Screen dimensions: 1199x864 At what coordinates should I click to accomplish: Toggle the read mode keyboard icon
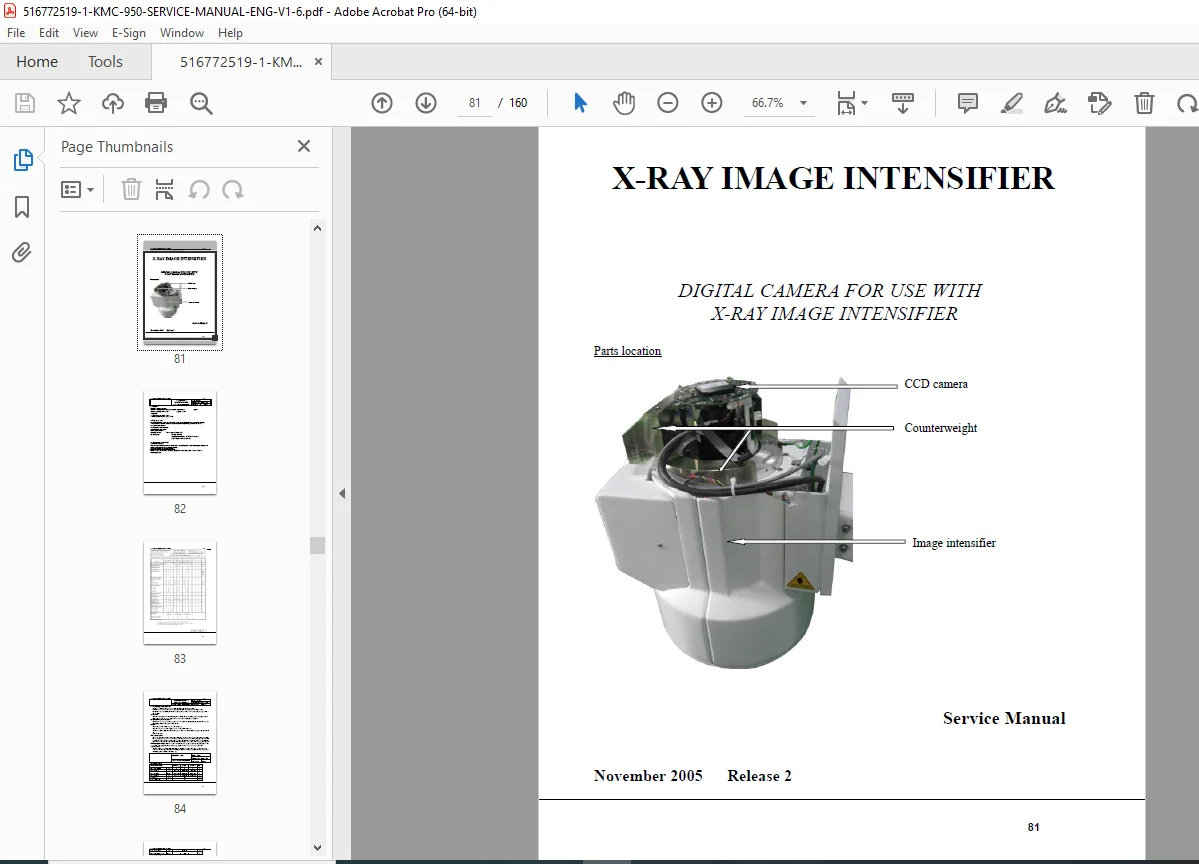pos(903,103)
